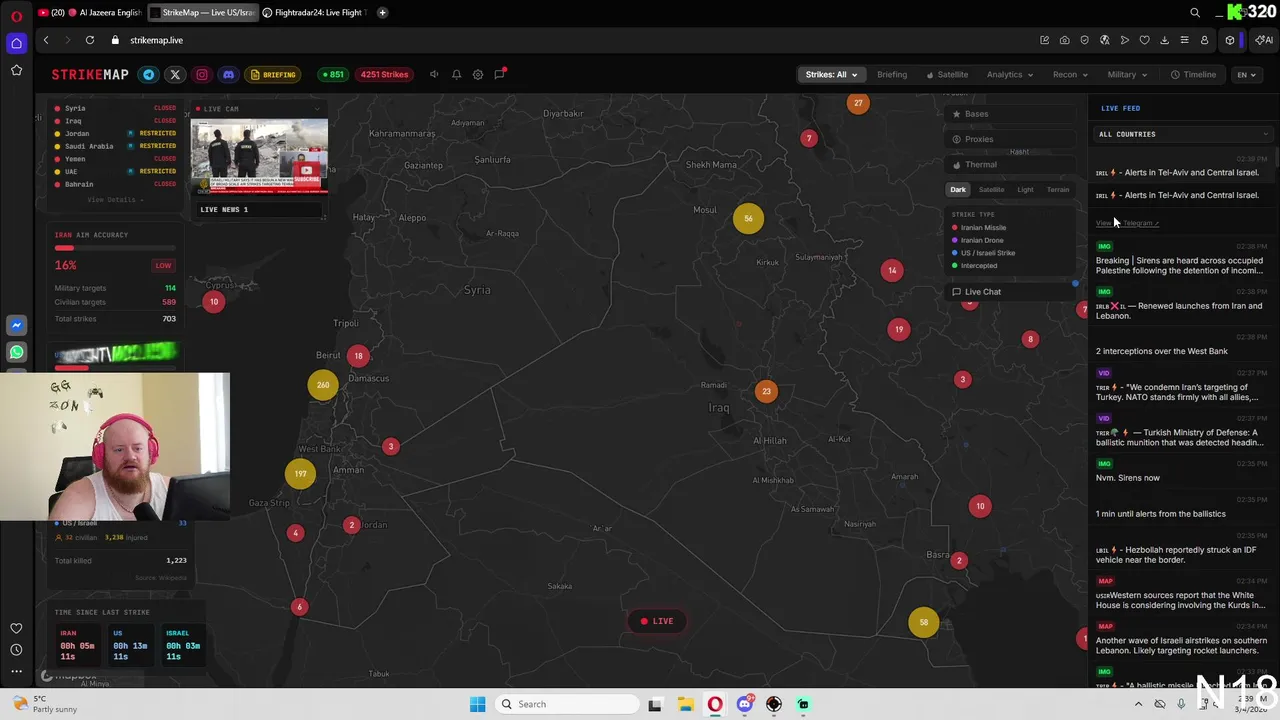Open Opera snapshot camera icon
Image resolution: width=1280 pixels, height=720 pixels.
pos(1065,40)
